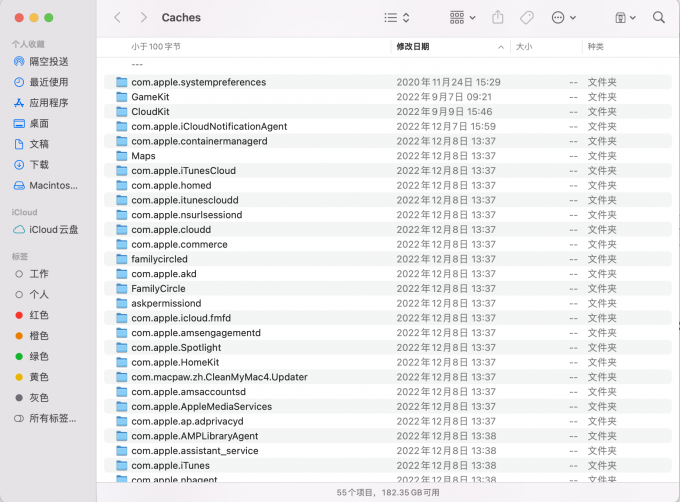This screenshot has height=502, width=680.
Task: Click the Tags icon in toolbar
Action: point(526,17)
